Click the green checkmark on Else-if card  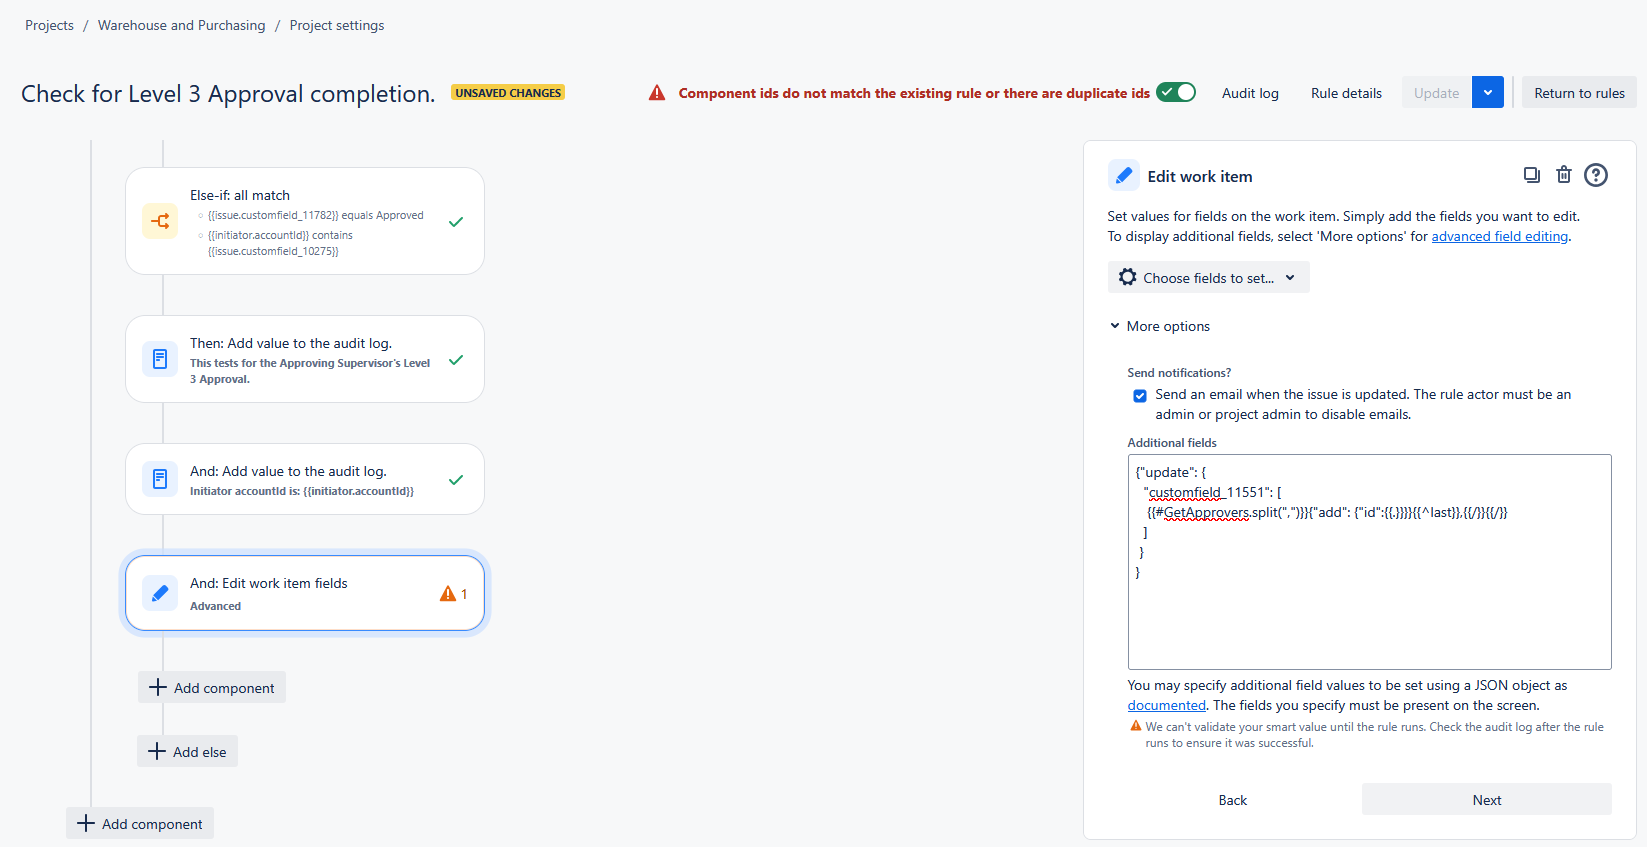pos(456,222)
